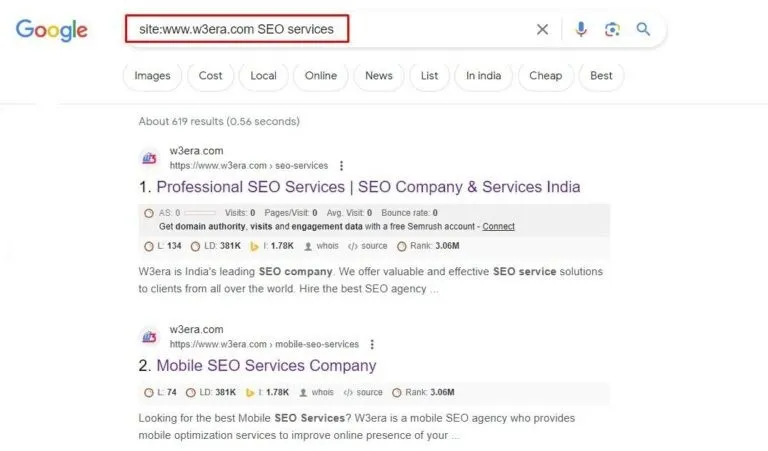The width and height of the screenshot is (768, 451).
Task: Open whois for second result
Action: pyautogui.click(x=316, y=392)
